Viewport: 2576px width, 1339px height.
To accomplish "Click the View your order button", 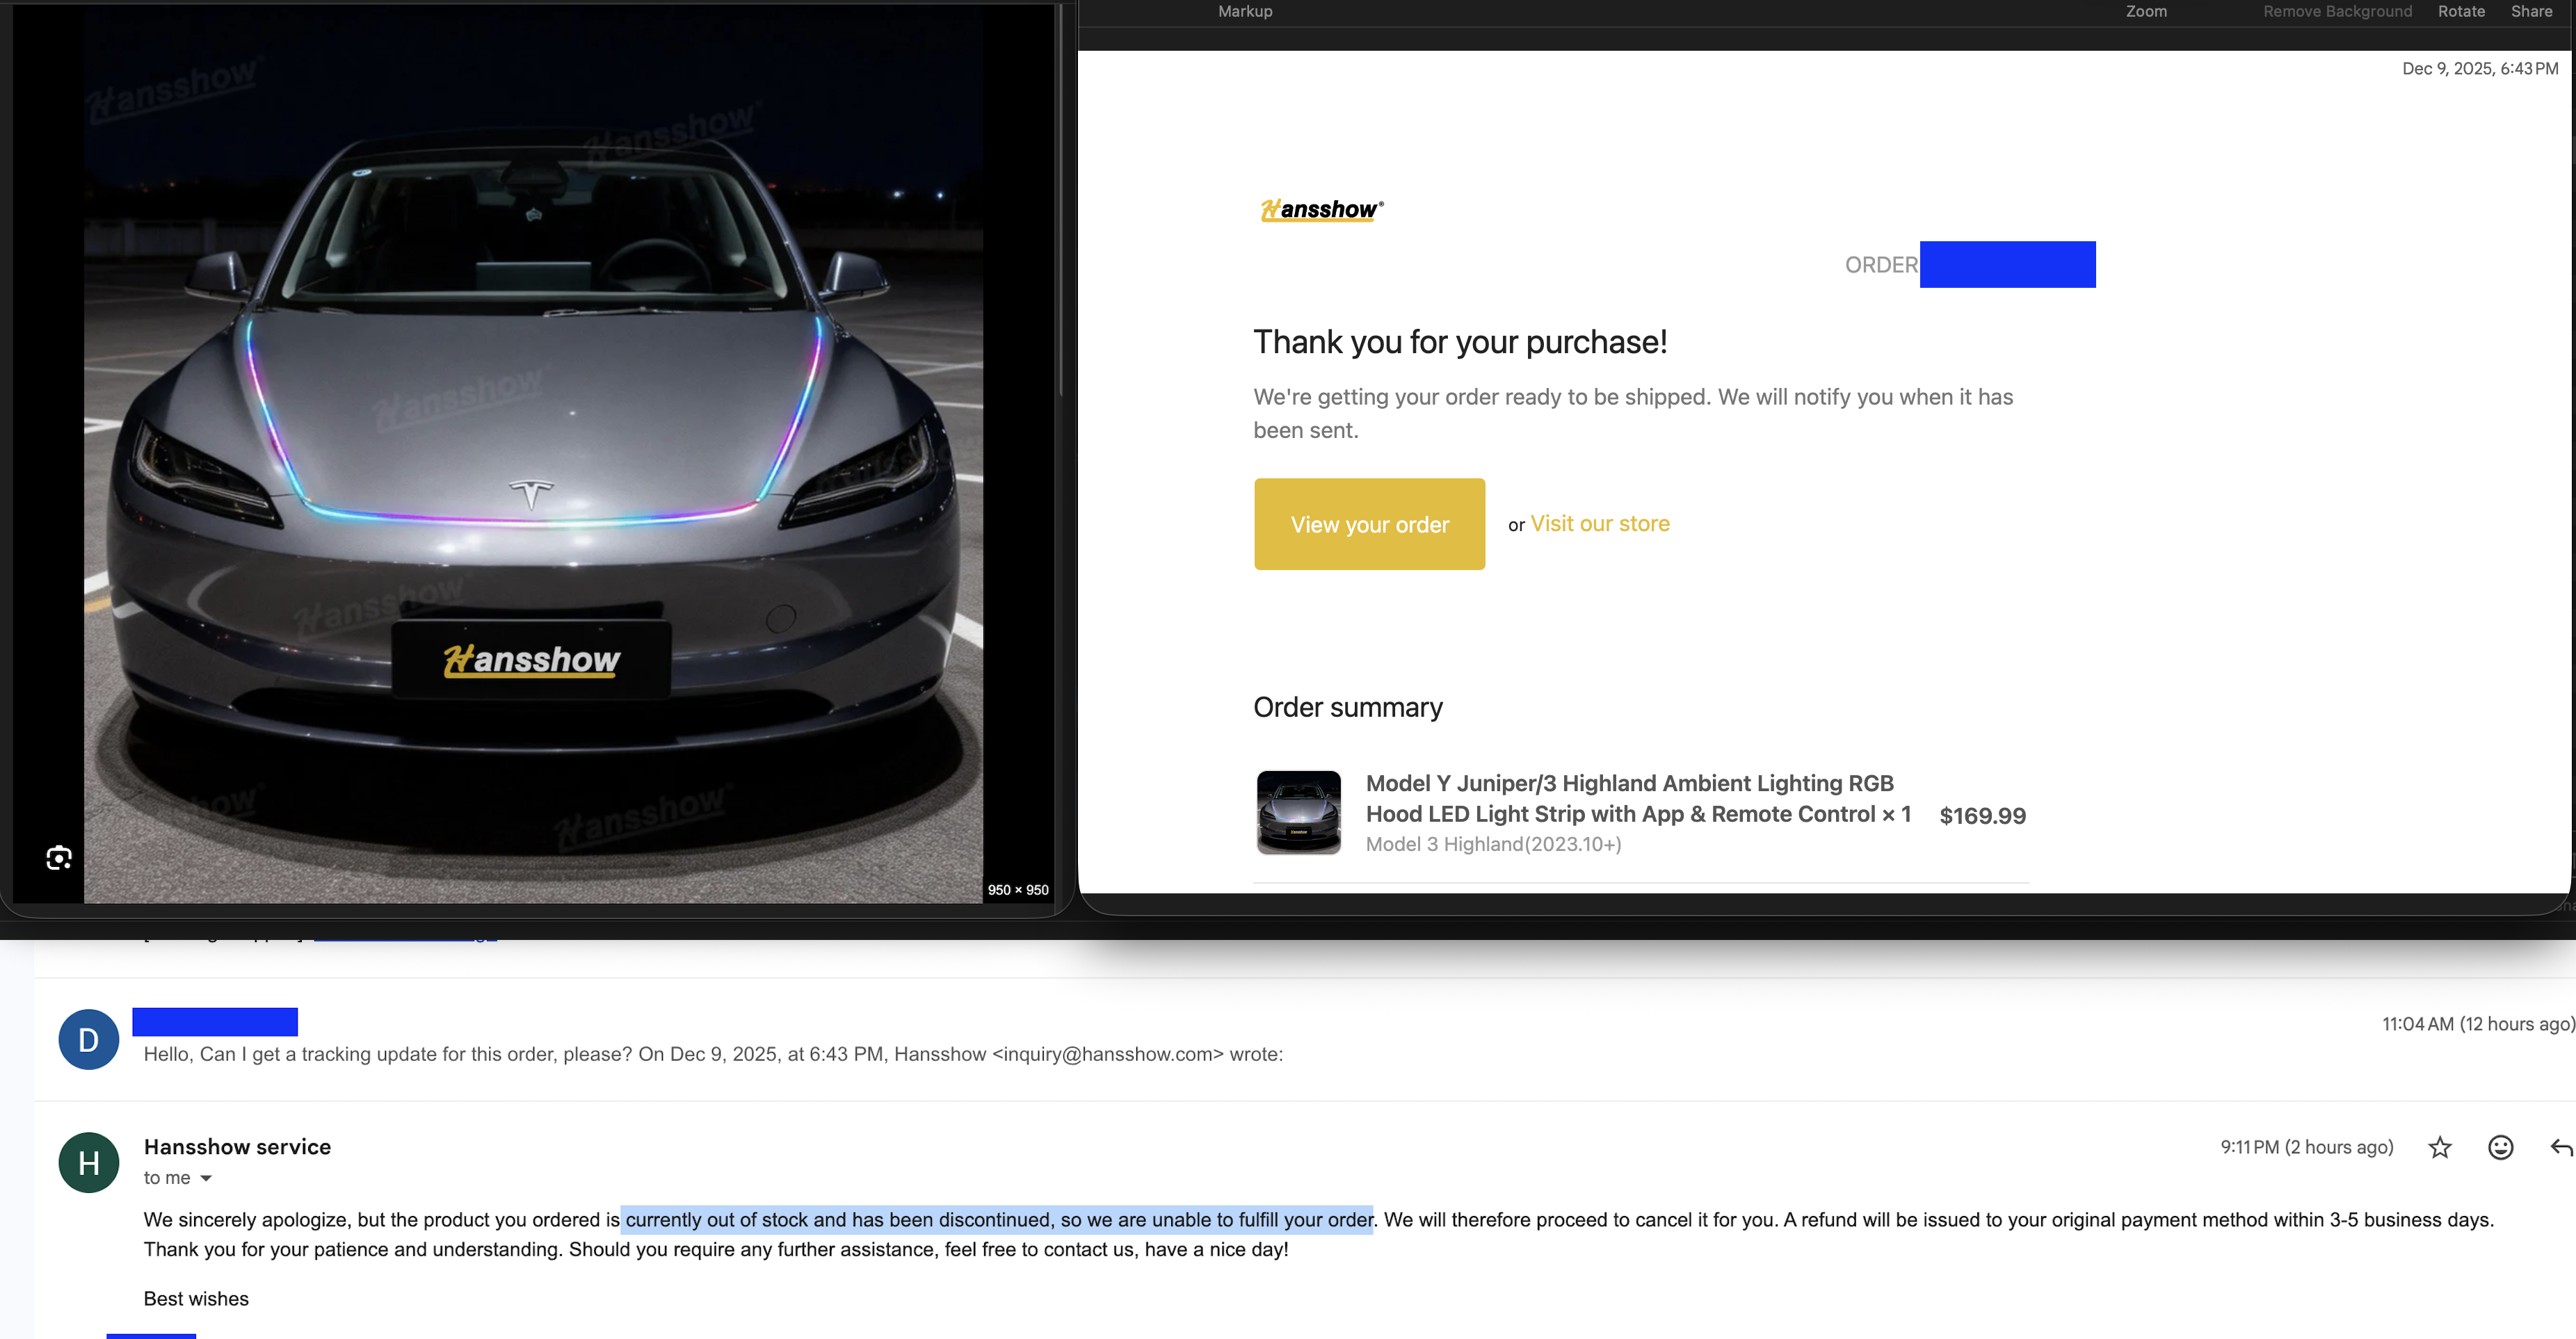I will pyautogui.click(x=1369, y=524).
